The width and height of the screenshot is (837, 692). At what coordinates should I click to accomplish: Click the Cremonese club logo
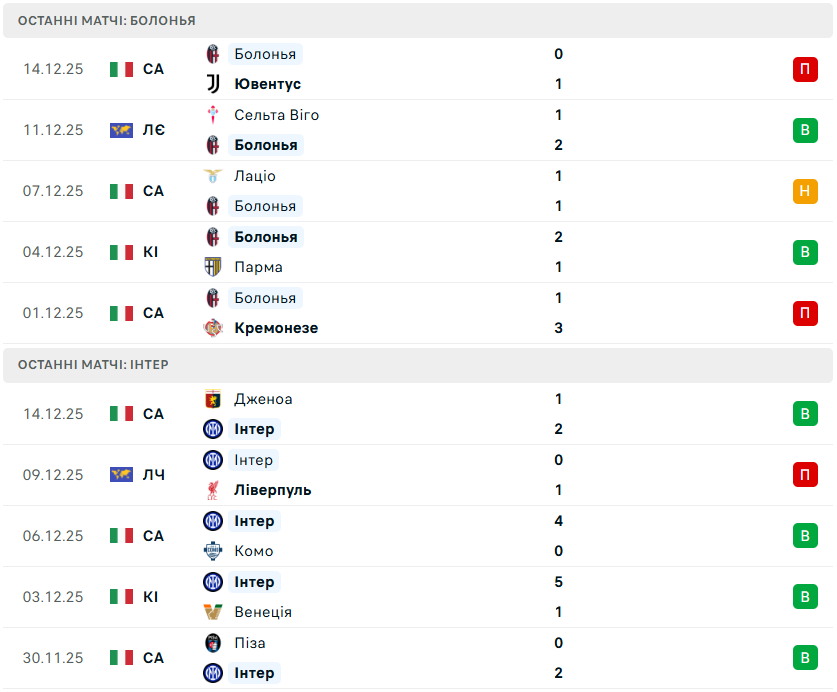(x=212, y=328)
